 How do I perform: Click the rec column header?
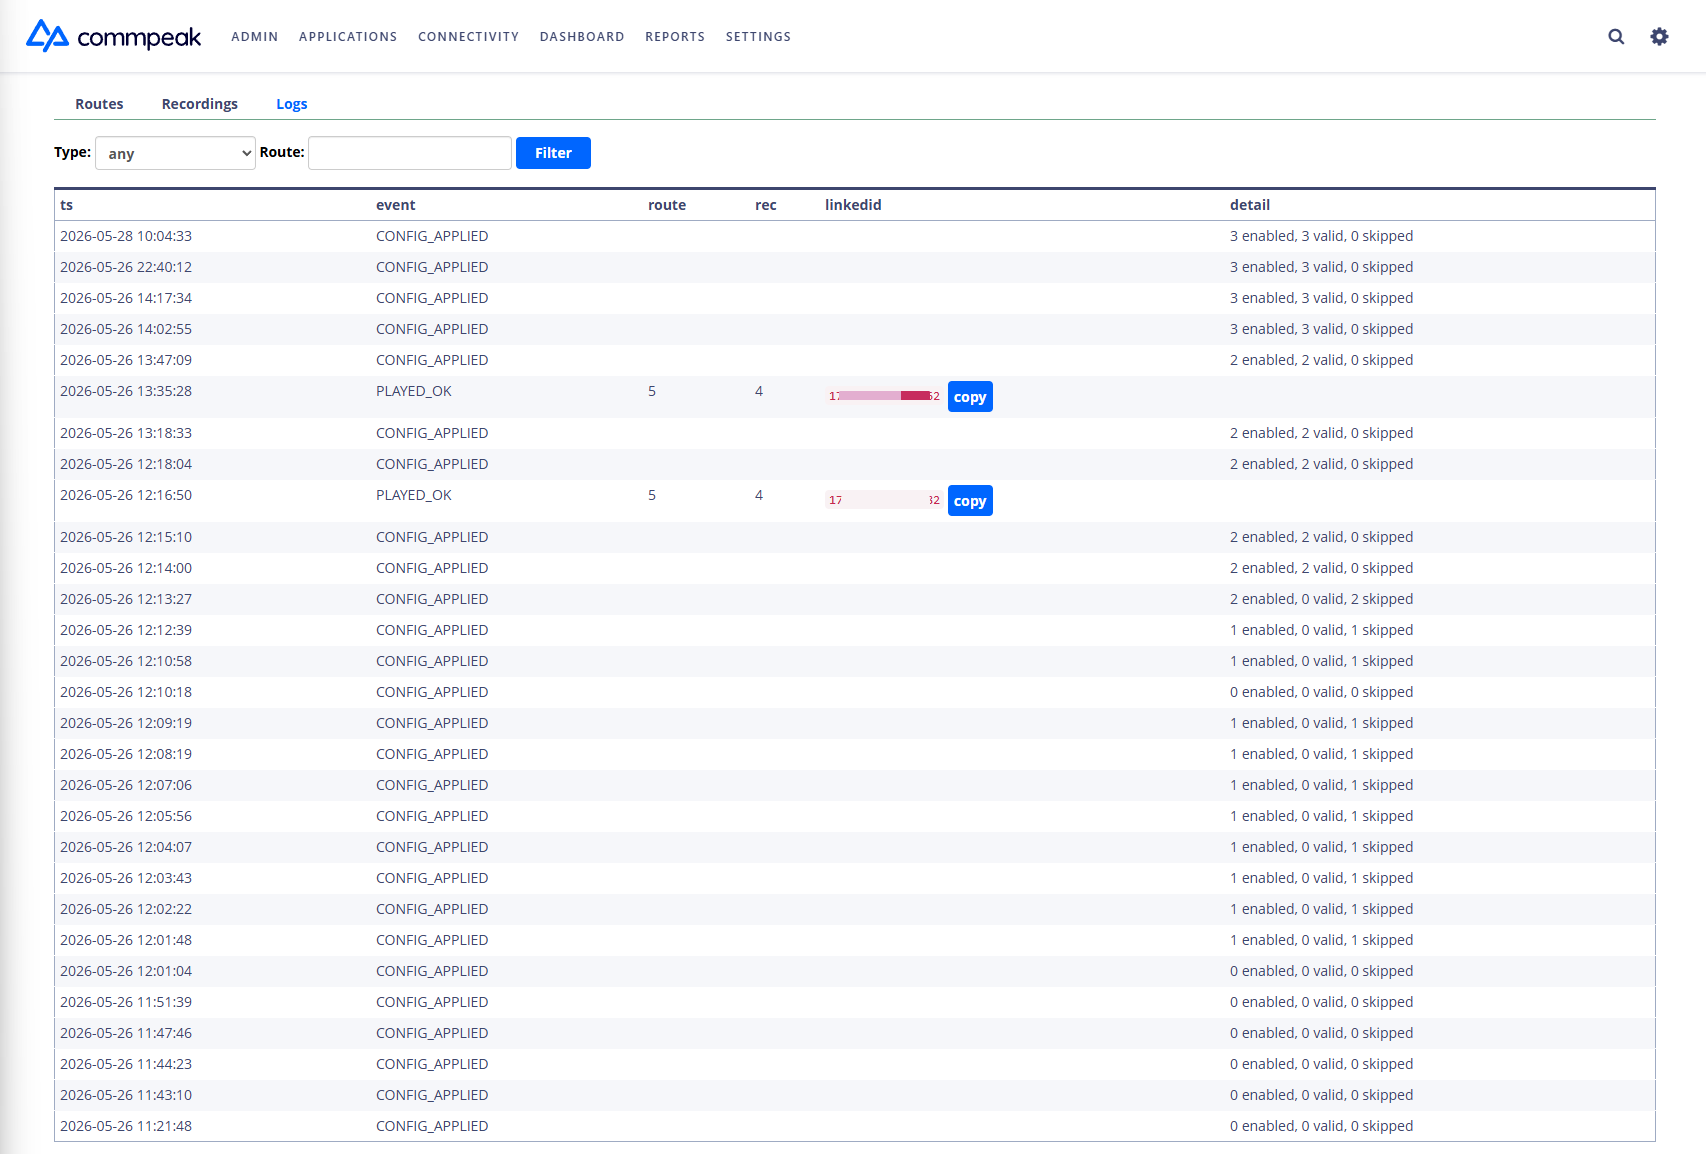pyautogui.click(x=766, y=205)
